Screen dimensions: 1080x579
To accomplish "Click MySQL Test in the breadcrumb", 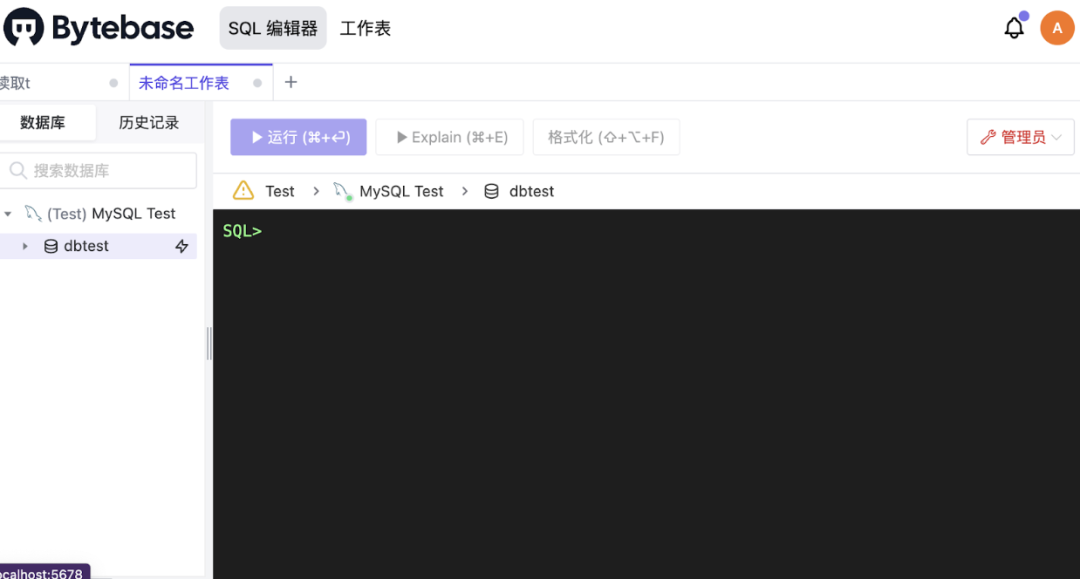I will click(402, 191).
